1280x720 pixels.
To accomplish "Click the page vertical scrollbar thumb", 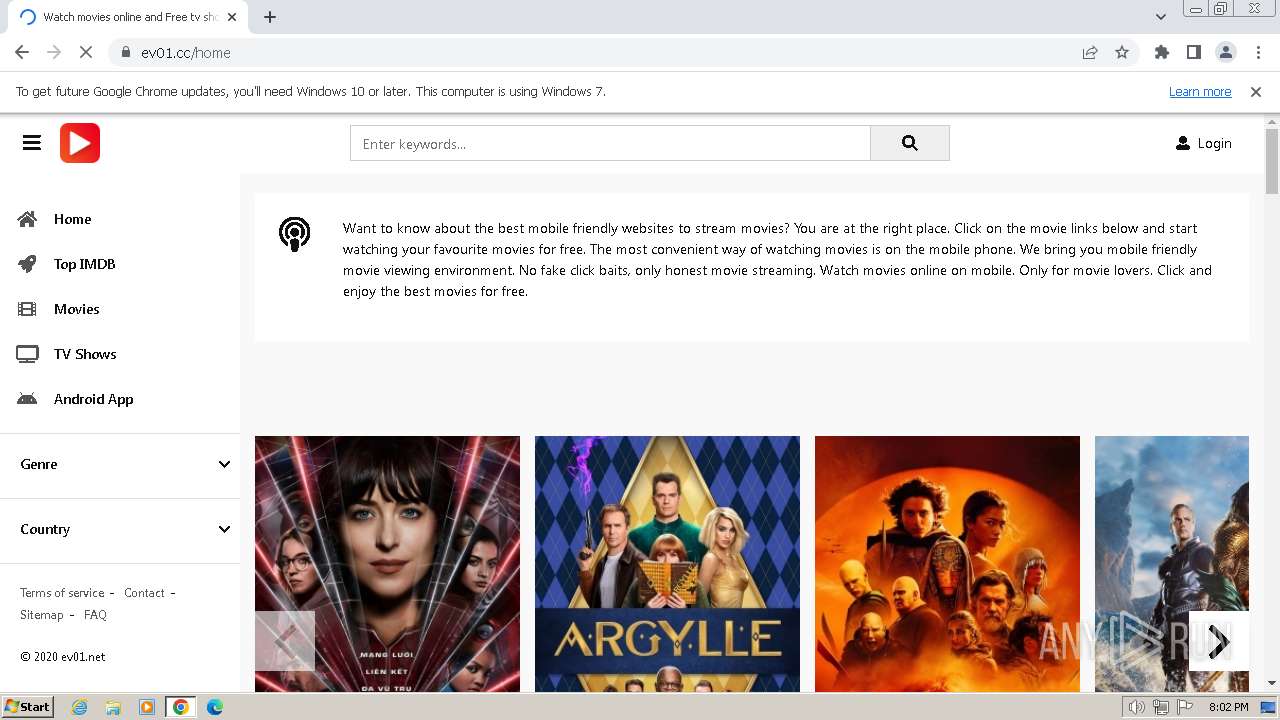I will coord(1272,161).
